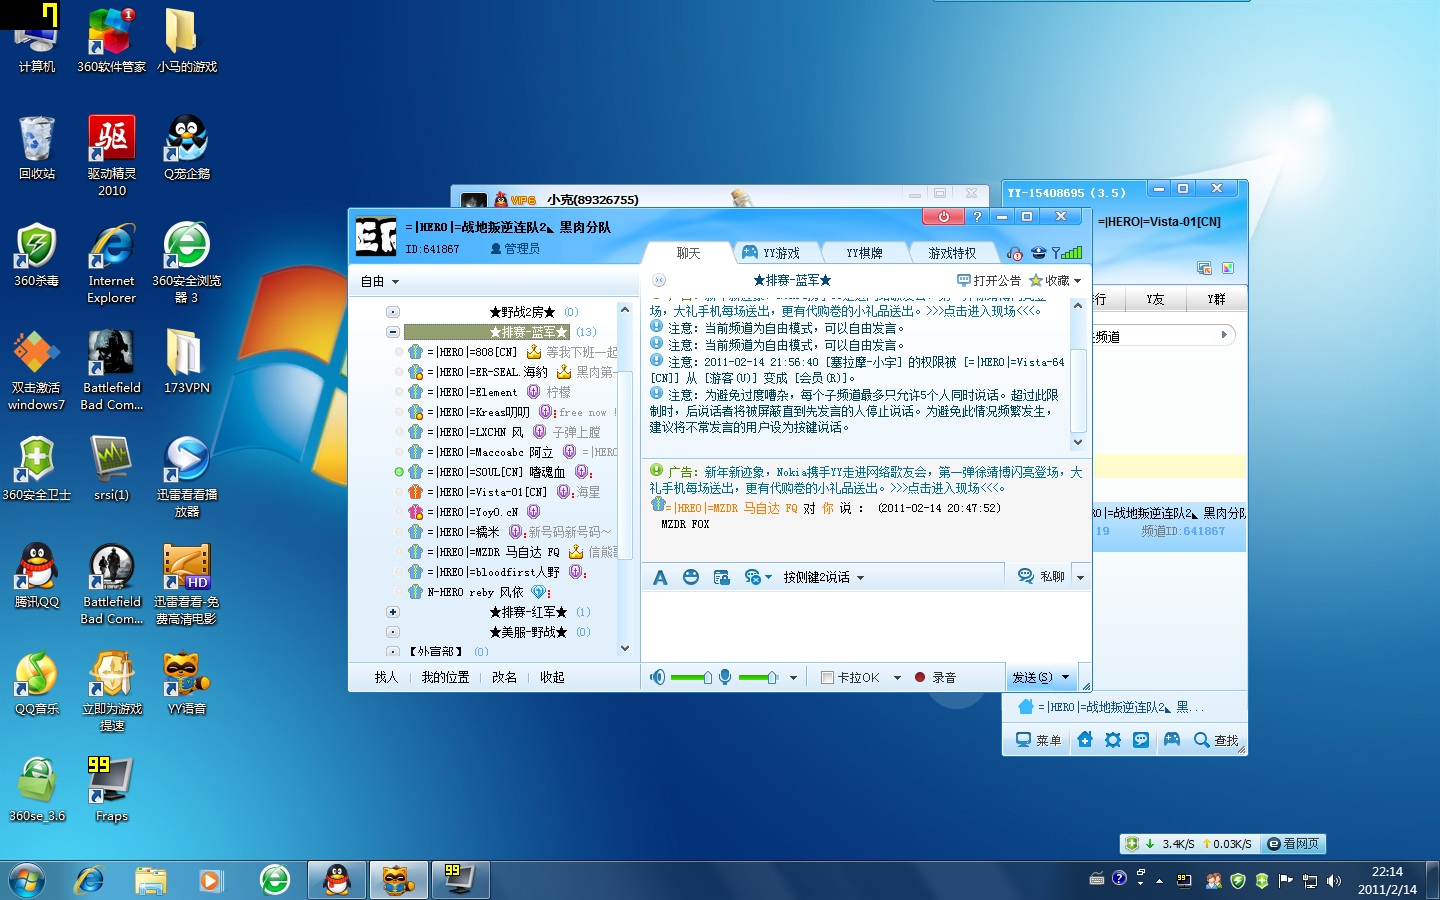Click status dot beside =|HERO|=SOUL[CN]
1440x900 pixels.
(399, 472)
